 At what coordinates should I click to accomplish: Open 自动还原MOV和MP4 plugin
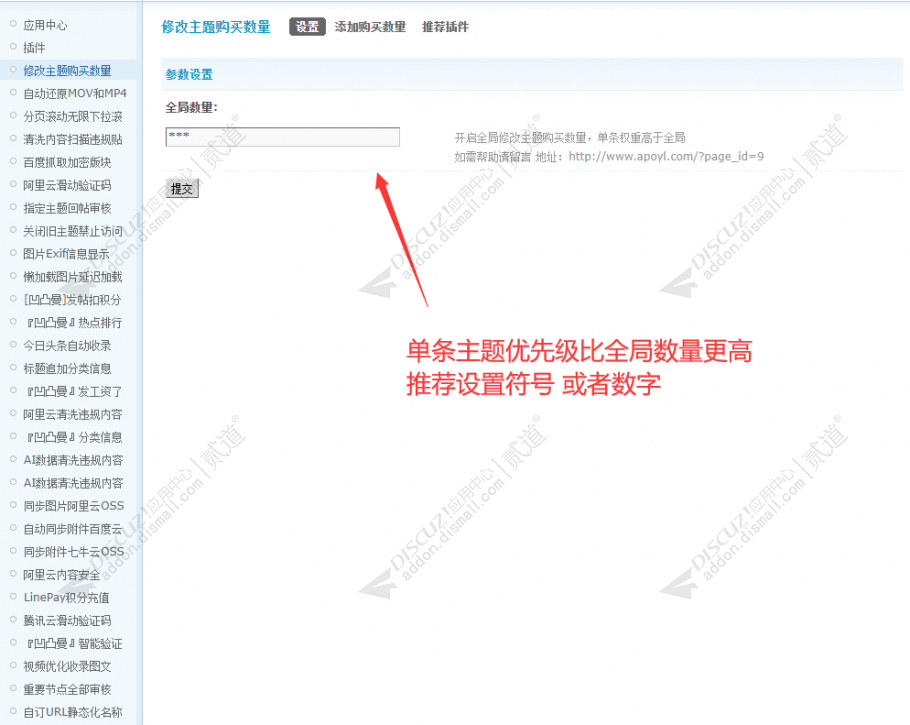[75, 93]
